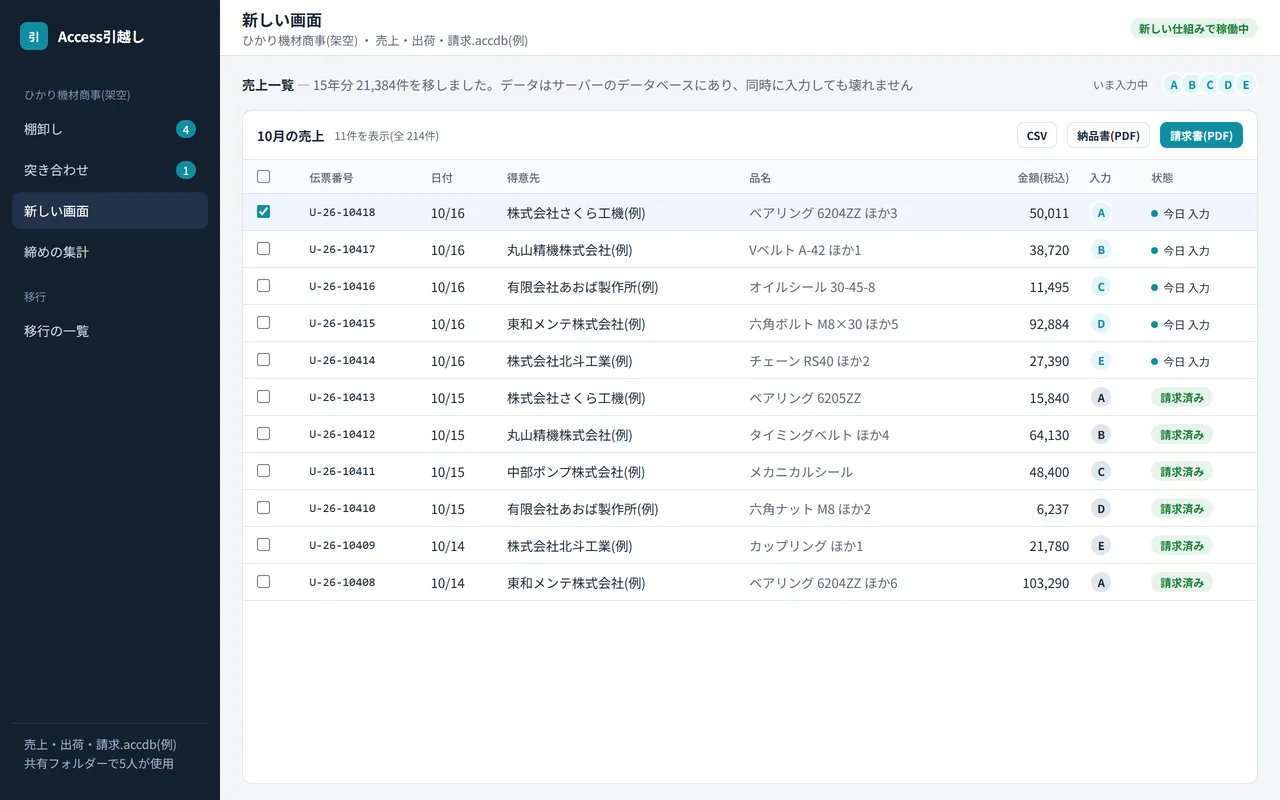Viewport: 1280px width, 800px height.
Task: Click user avatar E in いま入力中
Action: tap(1246, 85)
